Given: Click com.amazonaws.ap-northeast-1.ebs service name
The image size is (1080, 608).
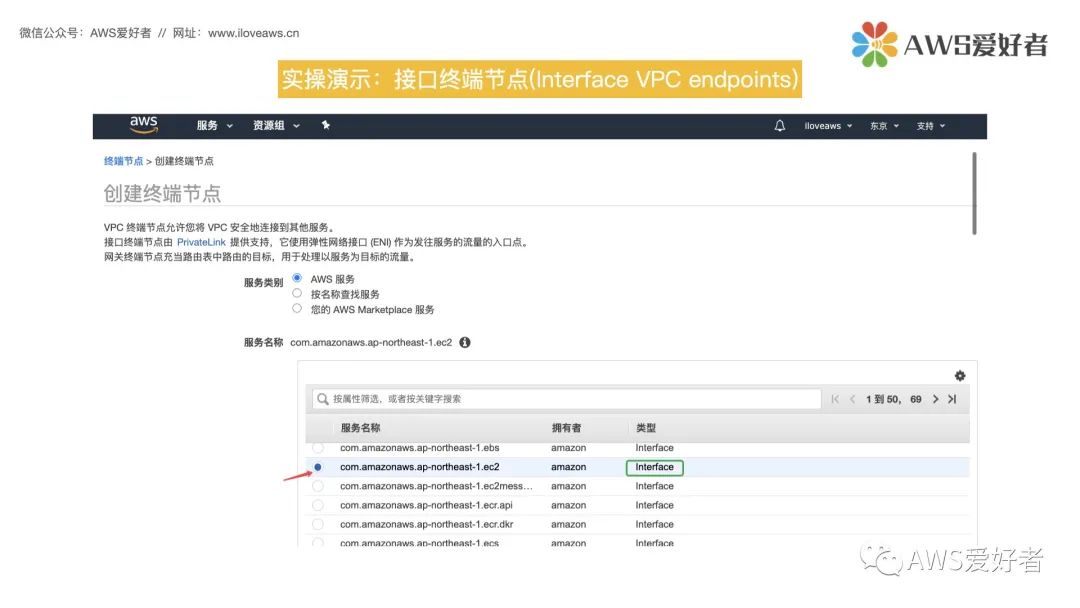Looking at the screenshot, I should [419, 448].
